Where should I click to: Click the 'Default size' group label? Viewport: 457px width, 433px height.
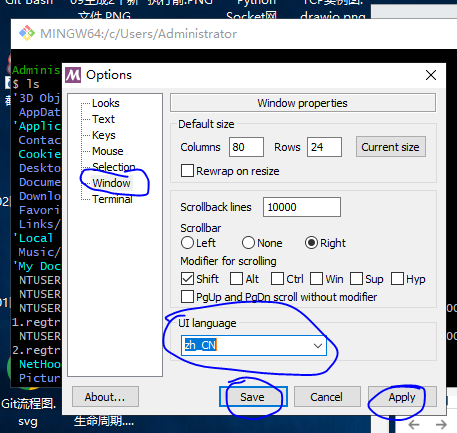pyautogui.click(x=206, y=124)
